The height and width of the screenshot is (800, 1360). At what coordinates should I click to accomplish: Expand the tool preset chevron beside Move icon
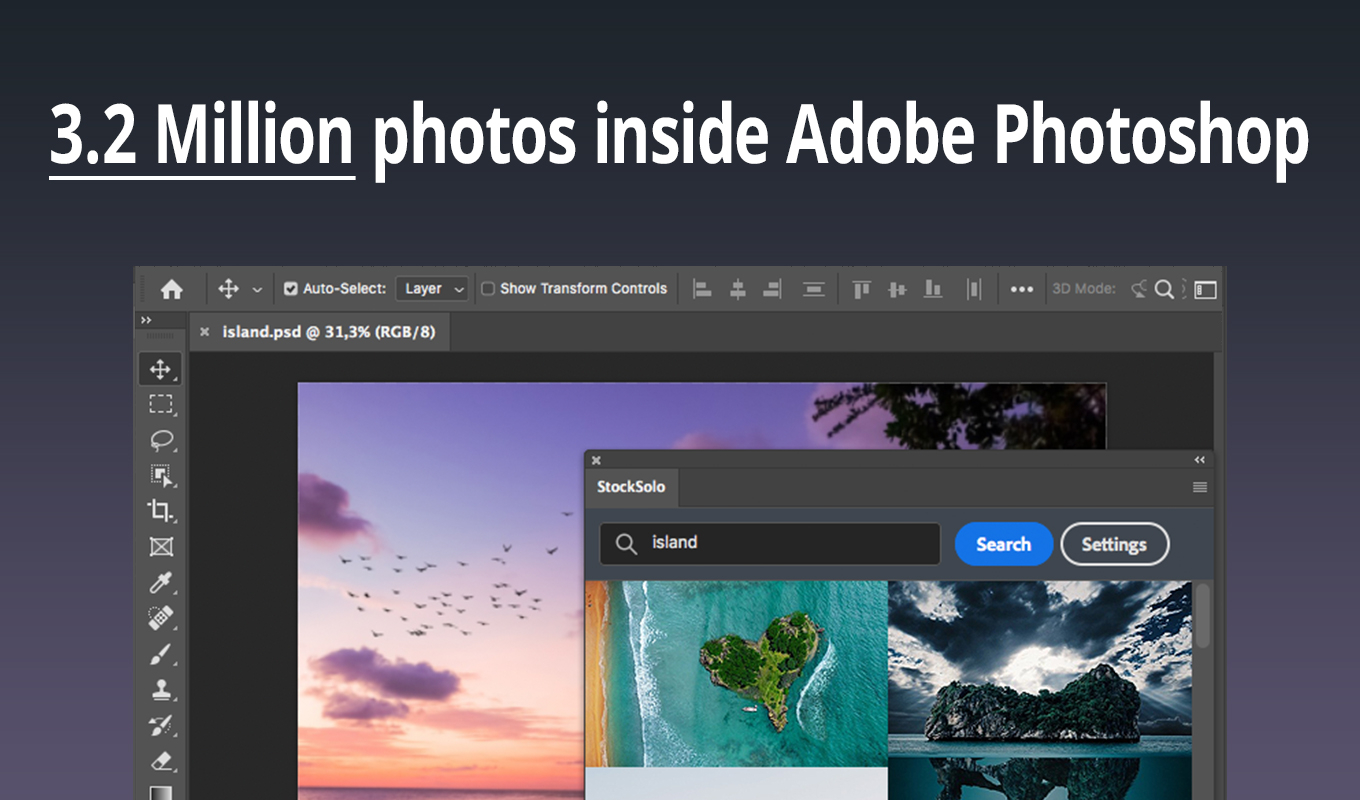[257, 290]
